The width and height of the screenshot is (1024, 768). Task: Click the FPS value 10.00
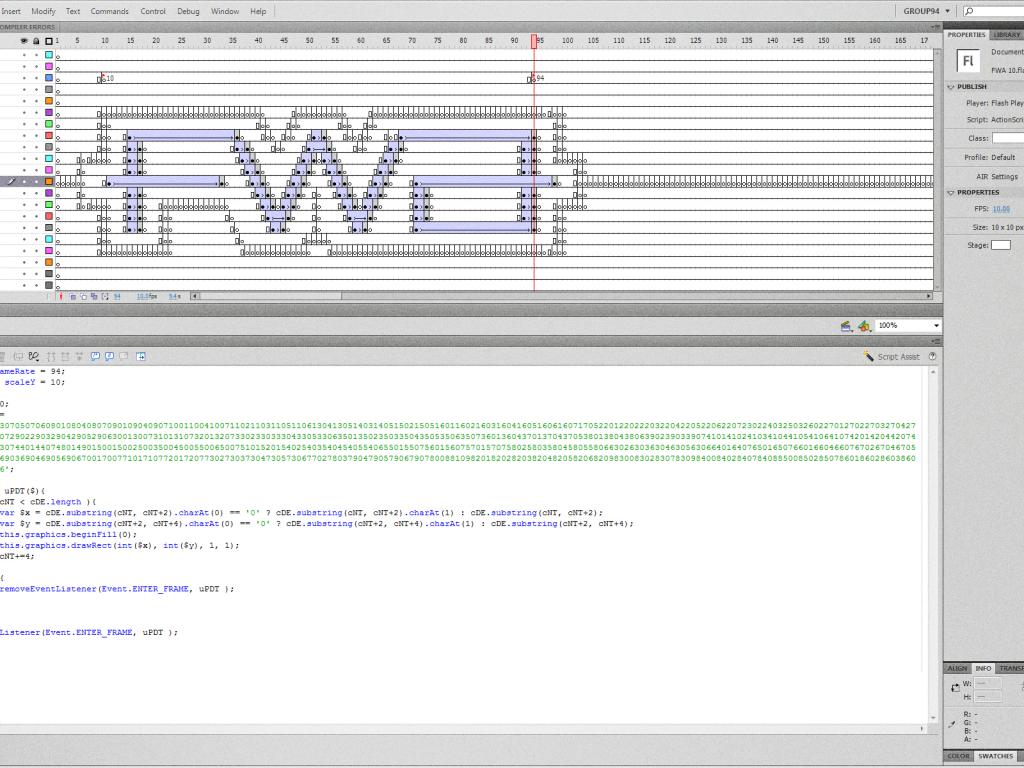click(1001, 209)
